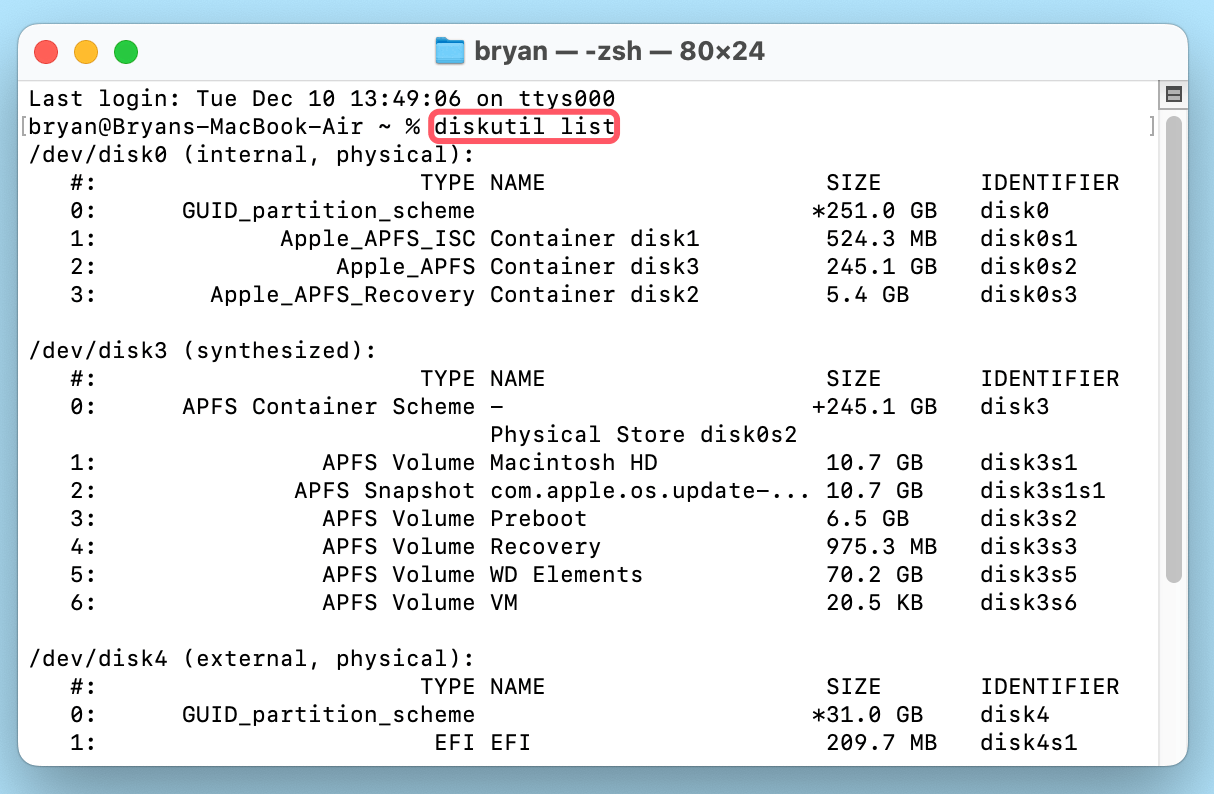Select the Preboot volume line
1214x794 pixels.
538,518
